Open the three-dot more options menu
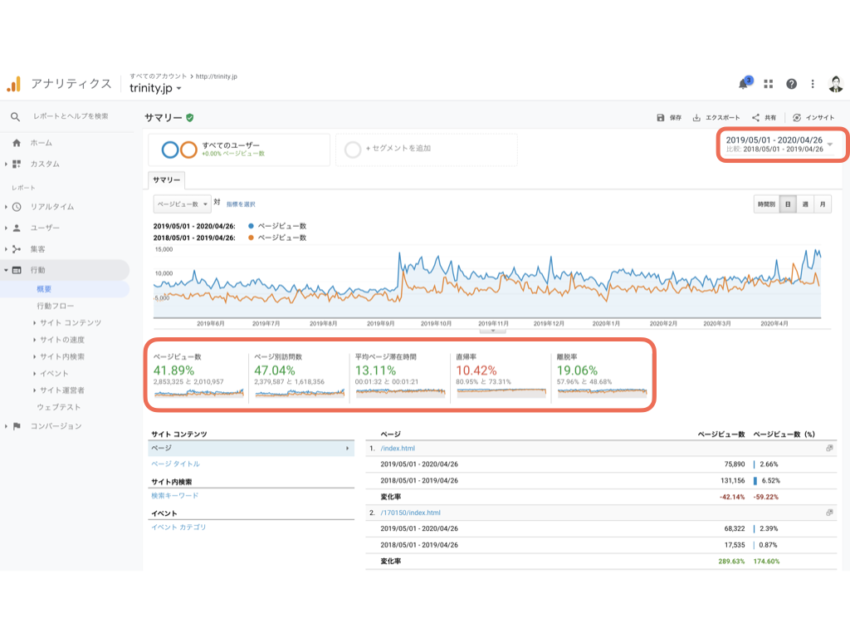This screenshot has width=850, height=638. [x=814, y=85]
